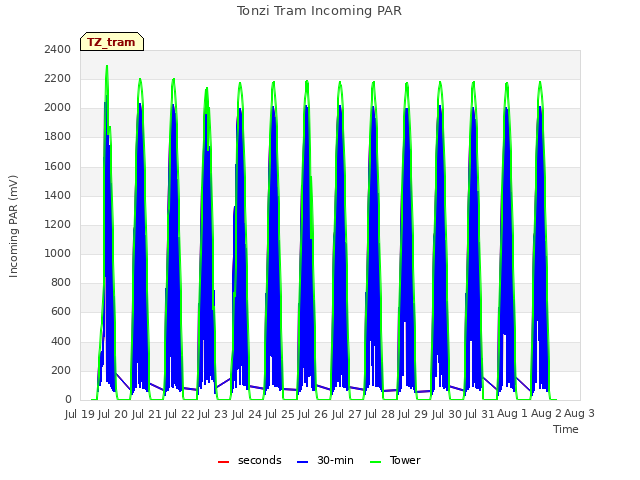Click the blue 30-min legend swatch
640x480 pixels.
coord(302,462)
